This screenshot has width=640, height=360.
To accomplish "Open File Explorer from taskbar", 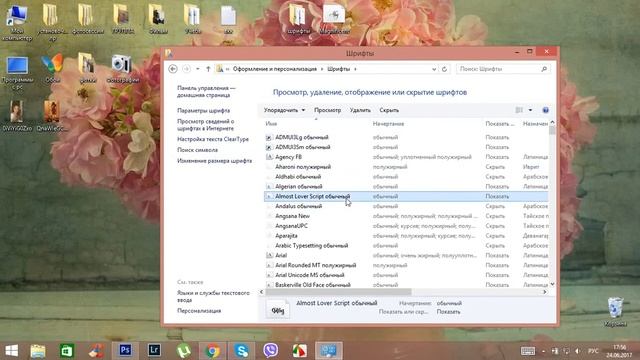I will point(38,351).
